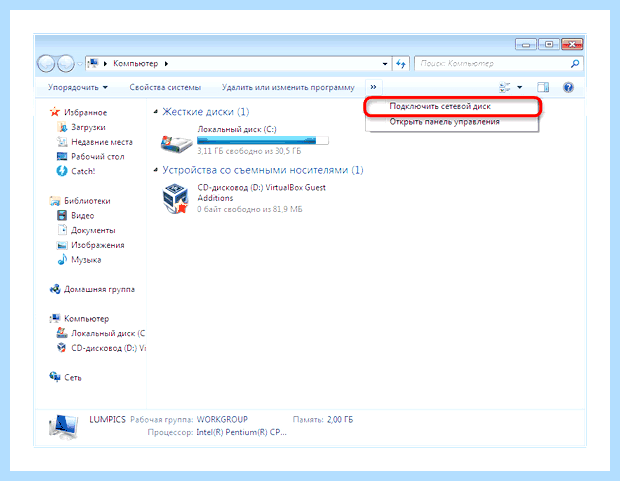Image resolution: width=620 pixels, height=481 pixels.
Task: Choose Подключить сетевой диск menu entry
Action: pyautogui.click(x=452, y=106)
